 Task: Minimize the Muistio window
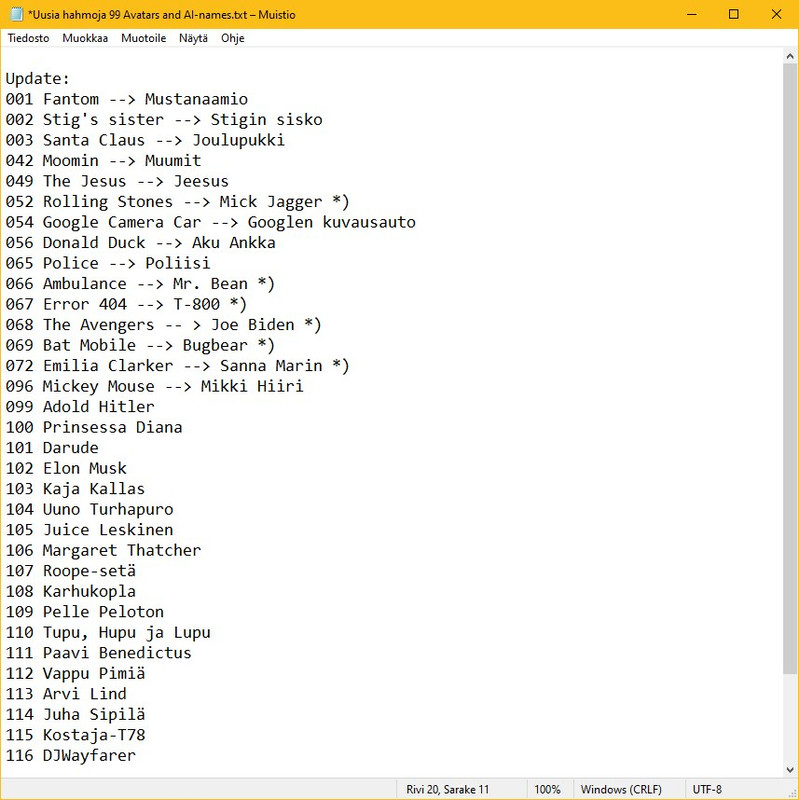click(x=691, y=14)
